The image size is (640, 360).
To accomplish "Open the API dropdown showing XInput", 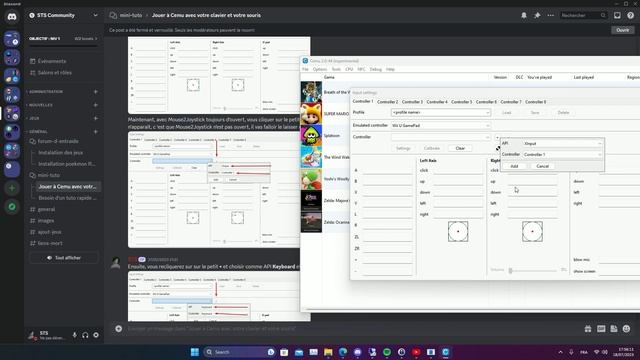I will click(562, 144).
